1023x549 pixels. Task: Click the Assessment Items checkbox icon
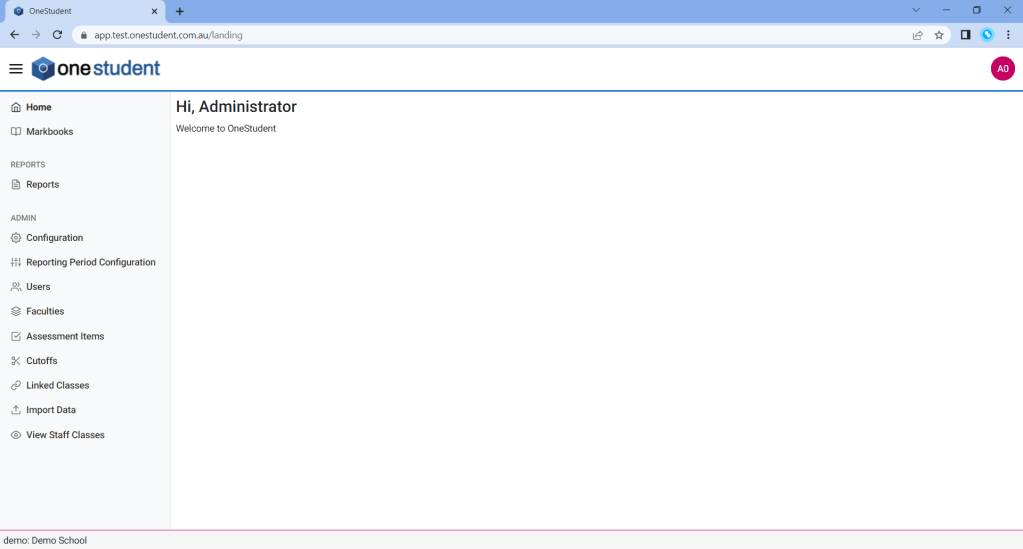click(x=16, y=337)
